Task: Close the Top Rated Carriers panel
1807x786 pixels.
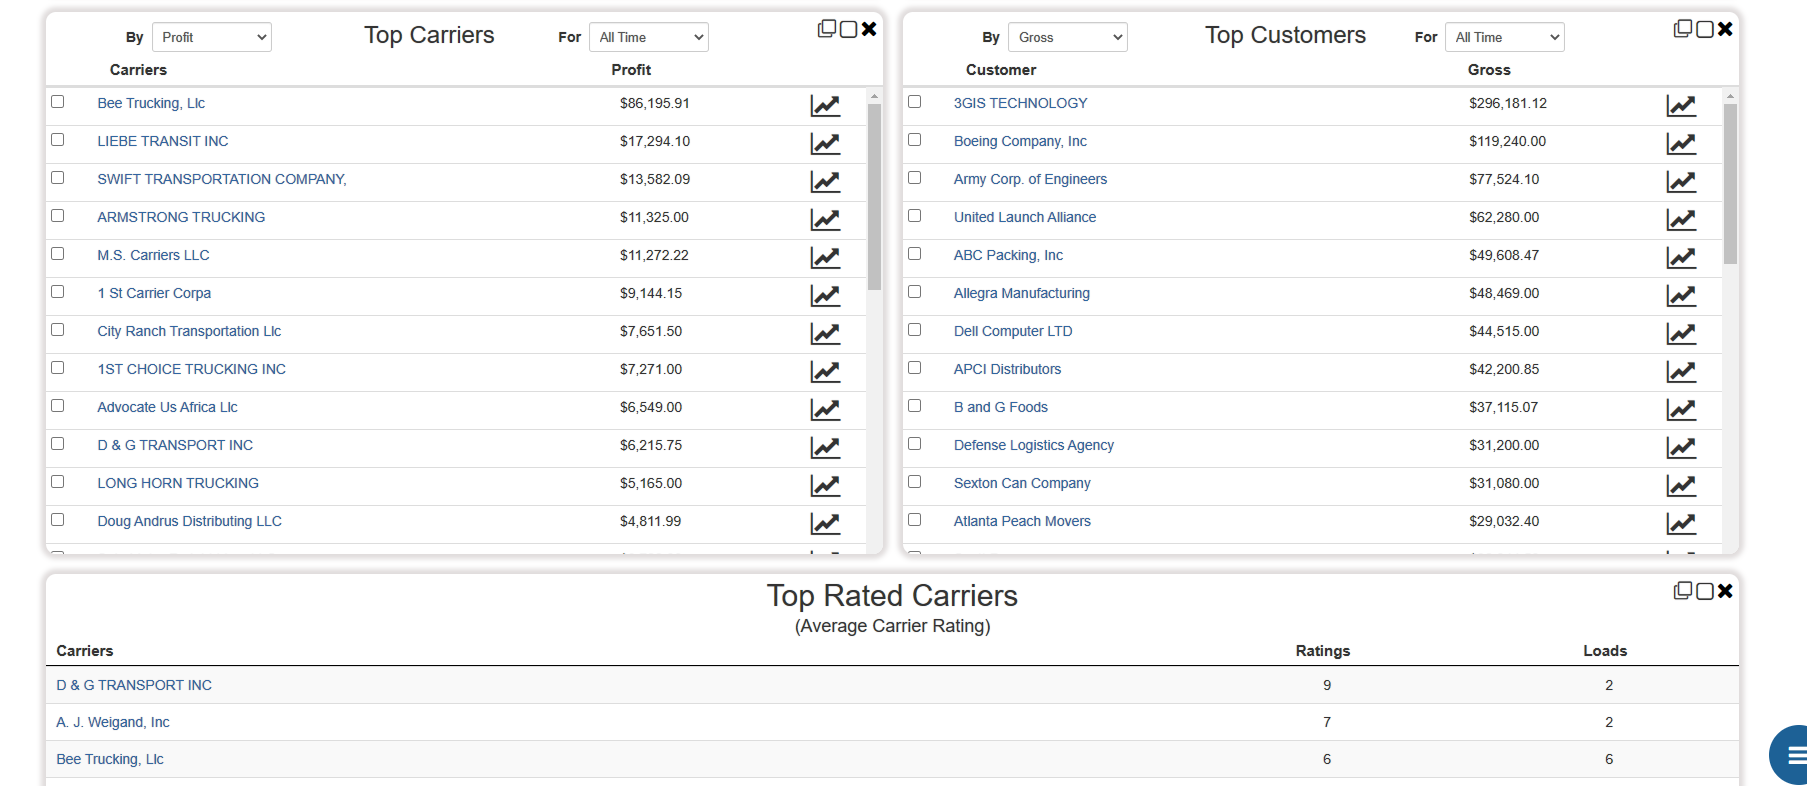Action: 1725,591
